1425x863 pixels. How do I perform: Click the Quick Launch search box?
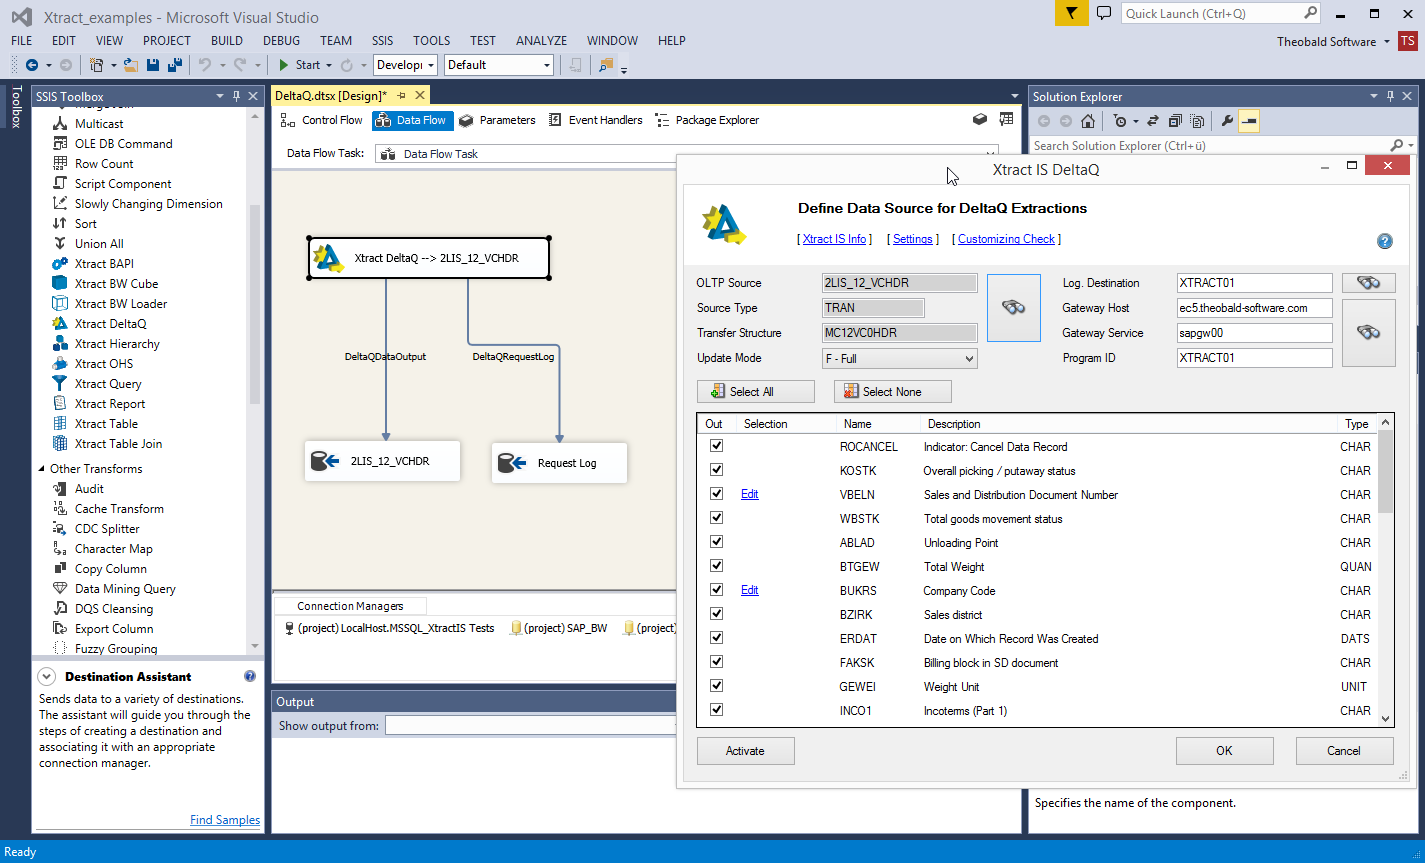(x=1221, y=13)
